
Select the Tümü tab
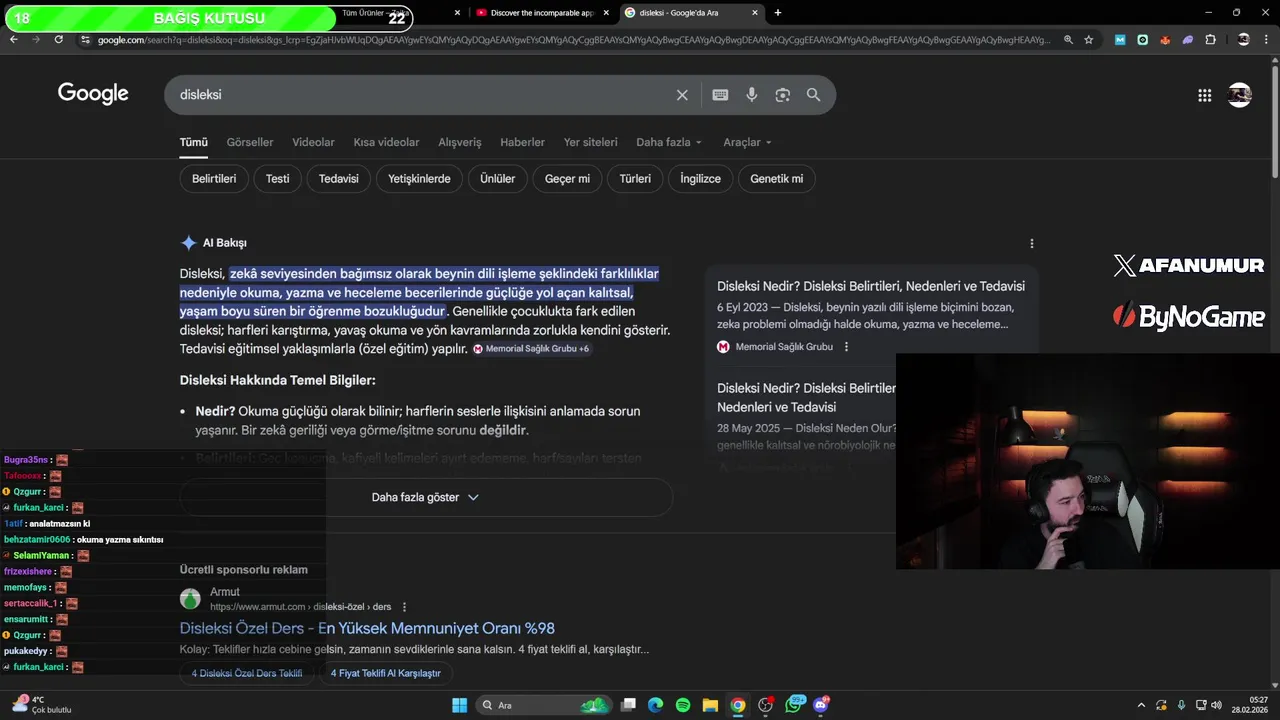tap(194, 142)
